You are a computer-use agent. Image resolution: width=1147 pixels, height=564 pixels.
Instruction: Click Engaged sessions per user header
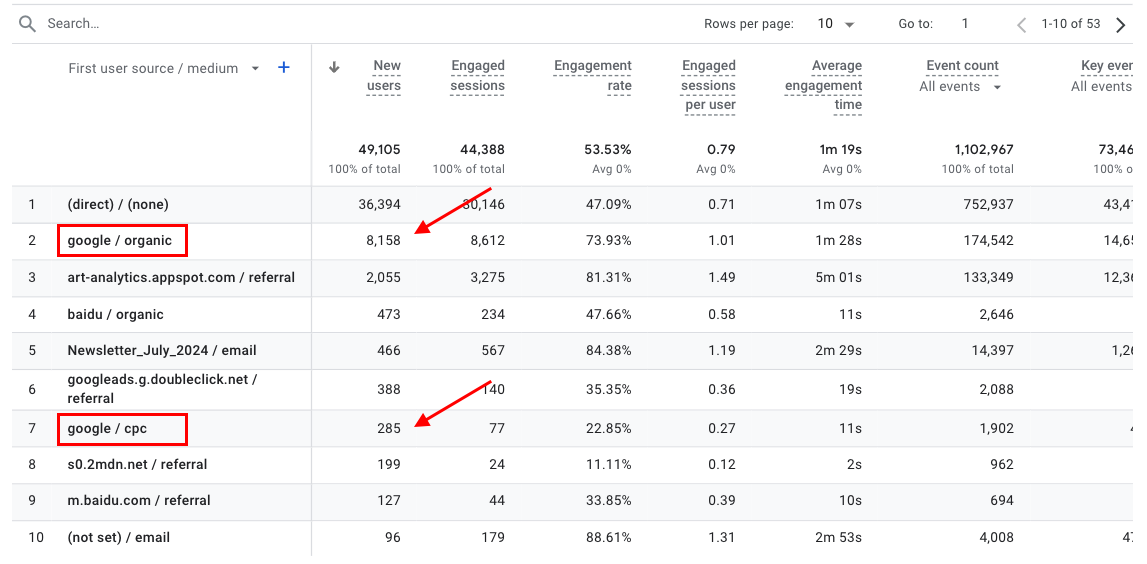click(x=708, y=85)
